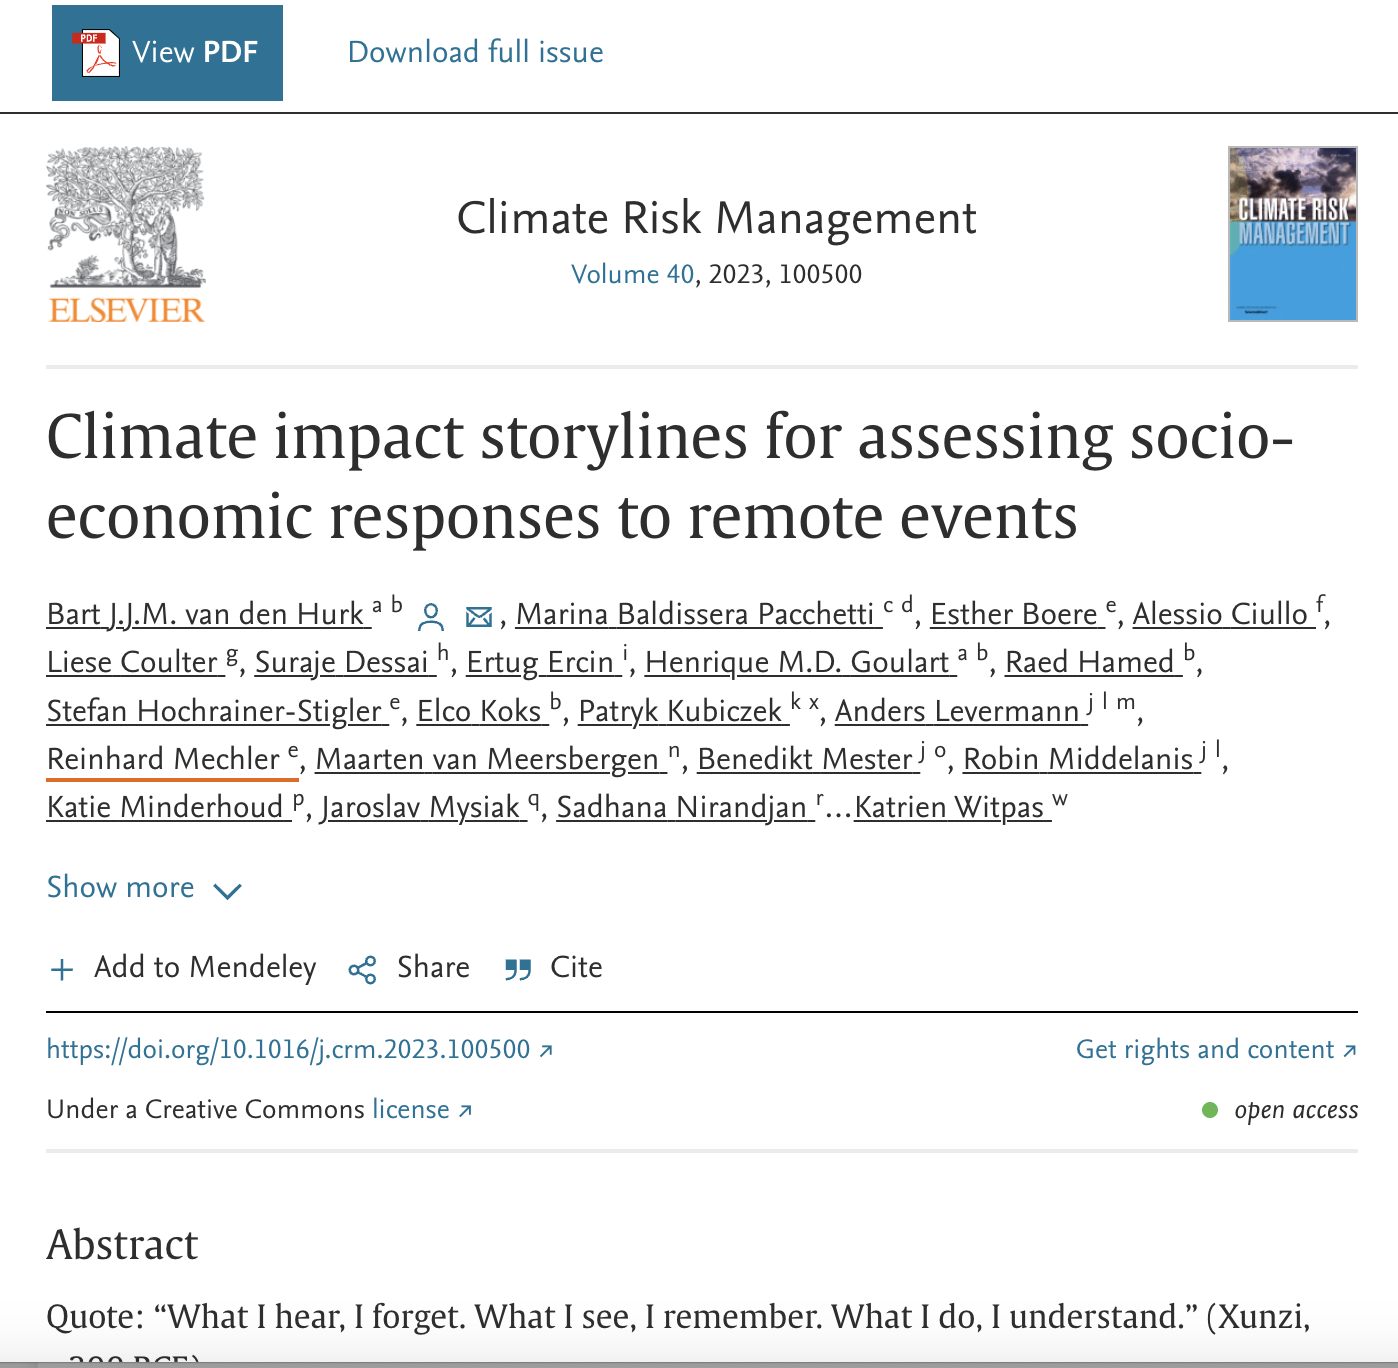Open the View PDF button
The width and height of the screenshot is (1398, 1368).
166,51
